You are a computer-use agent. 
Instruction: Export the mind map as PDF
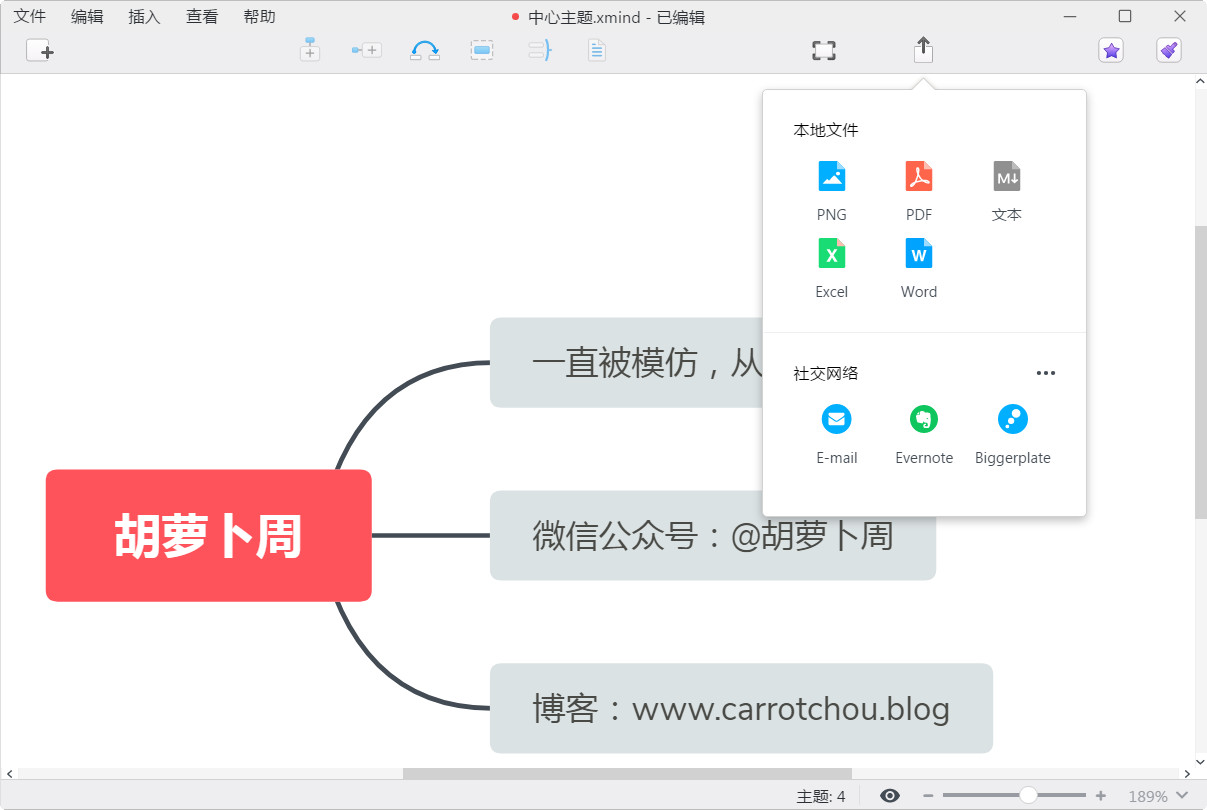coord(918,178)
